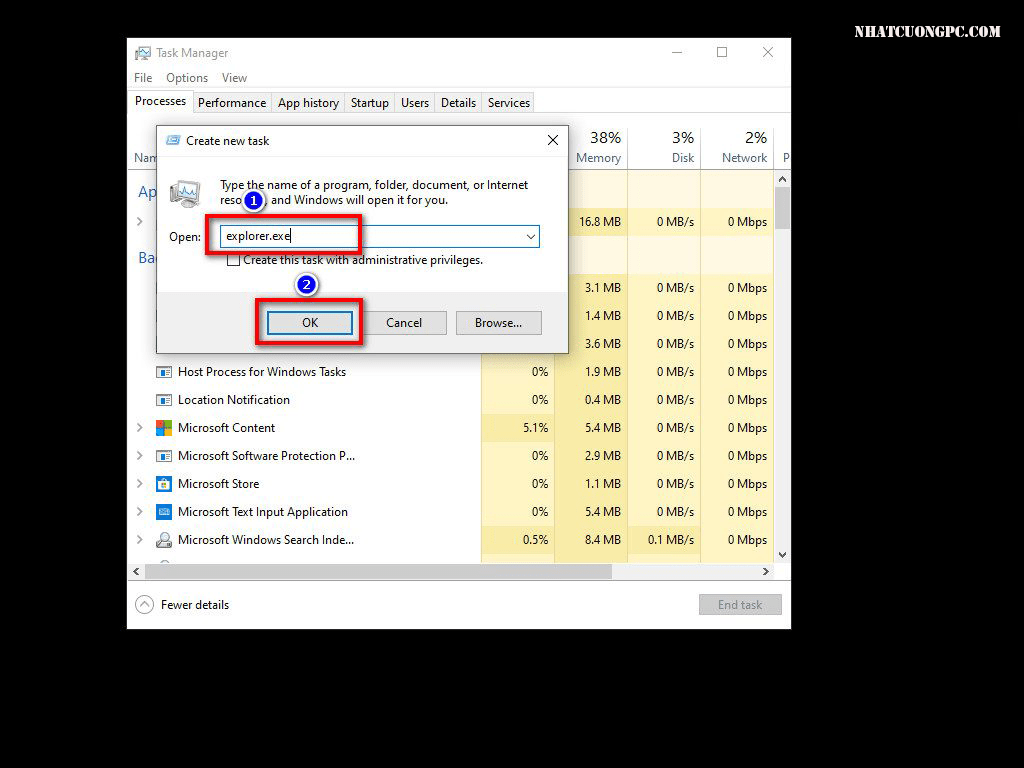Screen dimensions: 1024x768
Task: Expand the Microsoft Store process group
Action: (x=140, y=484)
